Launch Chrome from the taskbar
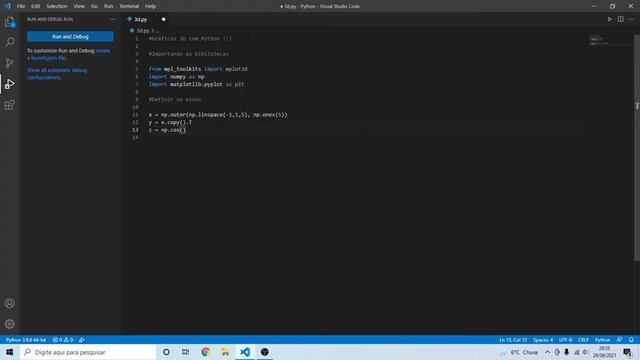The height and width of the screenshot is (360, 640). [205, 352]
